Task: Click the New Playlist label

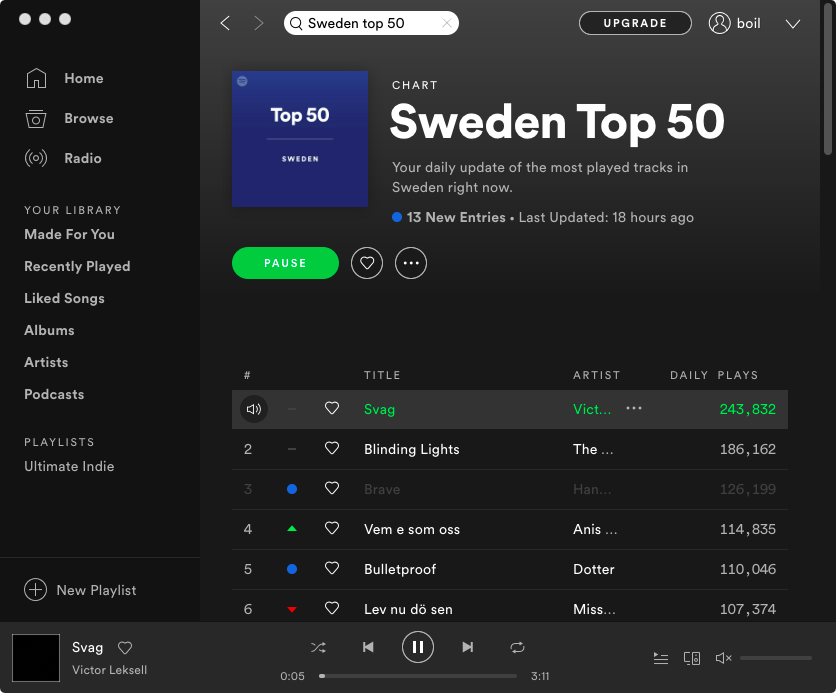Action: pos(97,590)
